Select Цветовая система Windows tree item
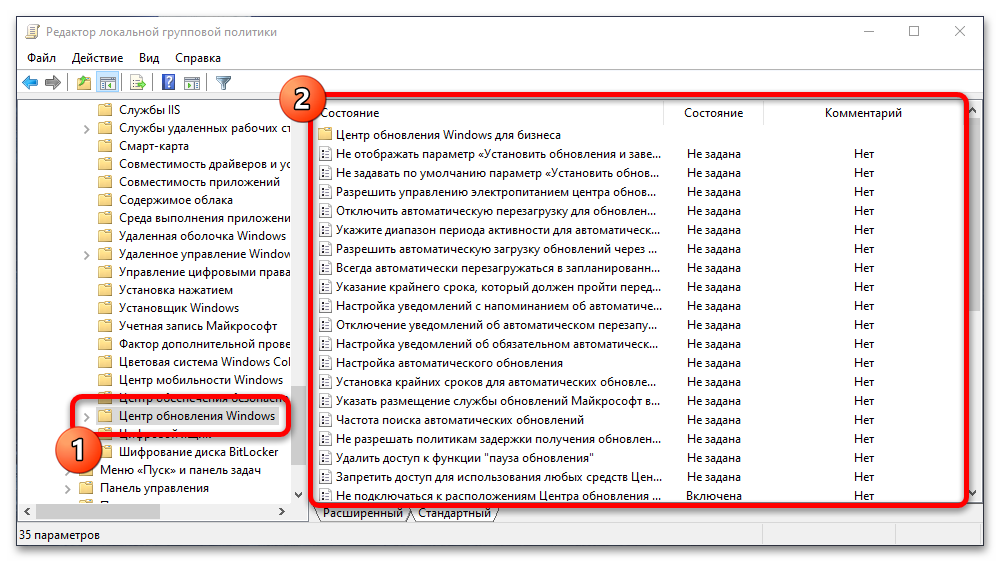Screen dimensions: 1000x562 point(204,362)
